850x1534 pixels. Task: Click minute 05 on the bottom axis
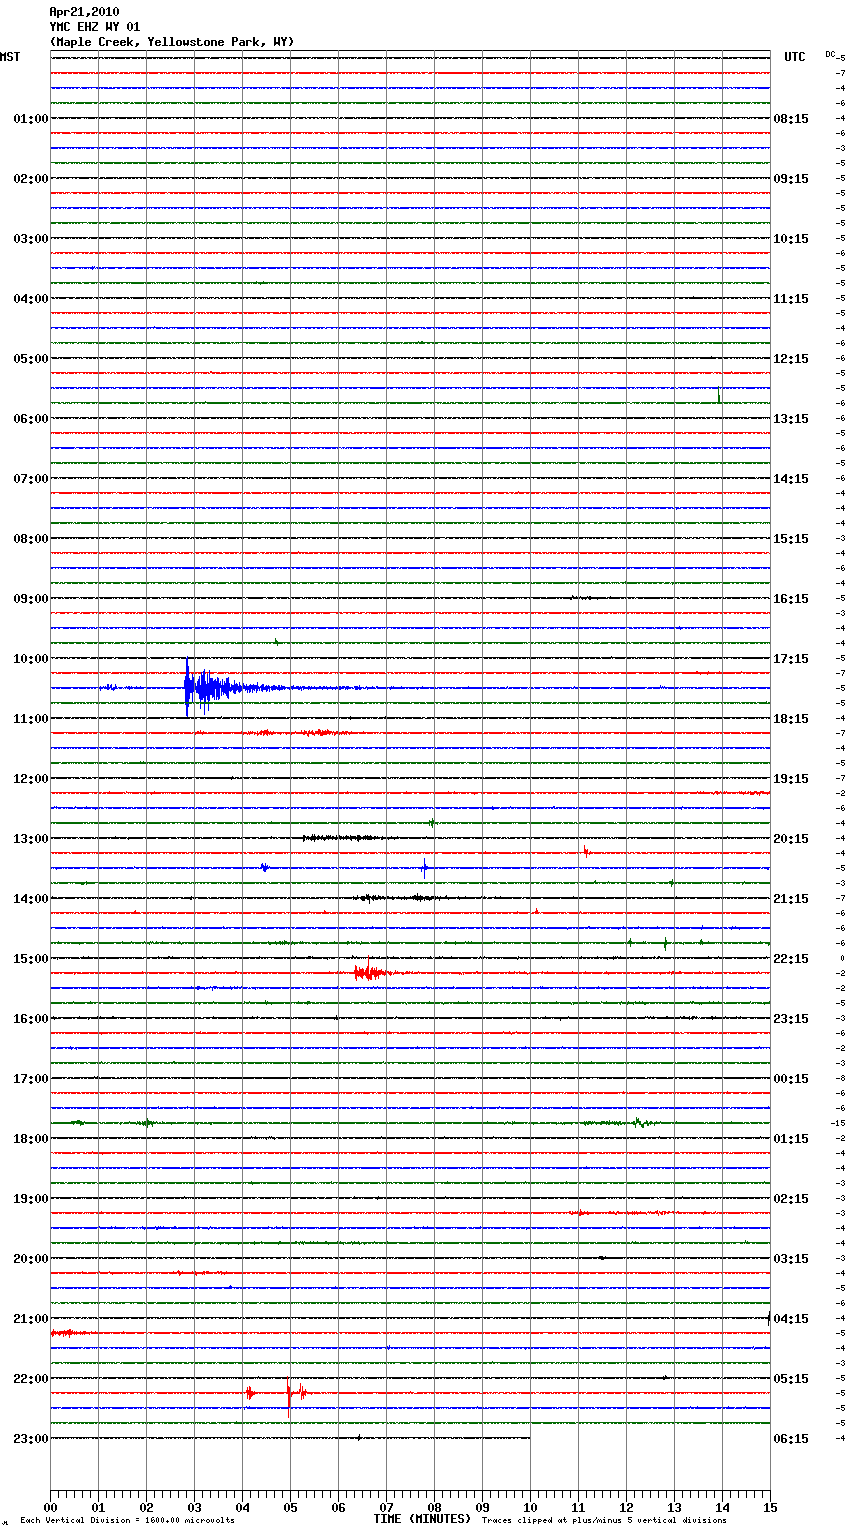290,1507
